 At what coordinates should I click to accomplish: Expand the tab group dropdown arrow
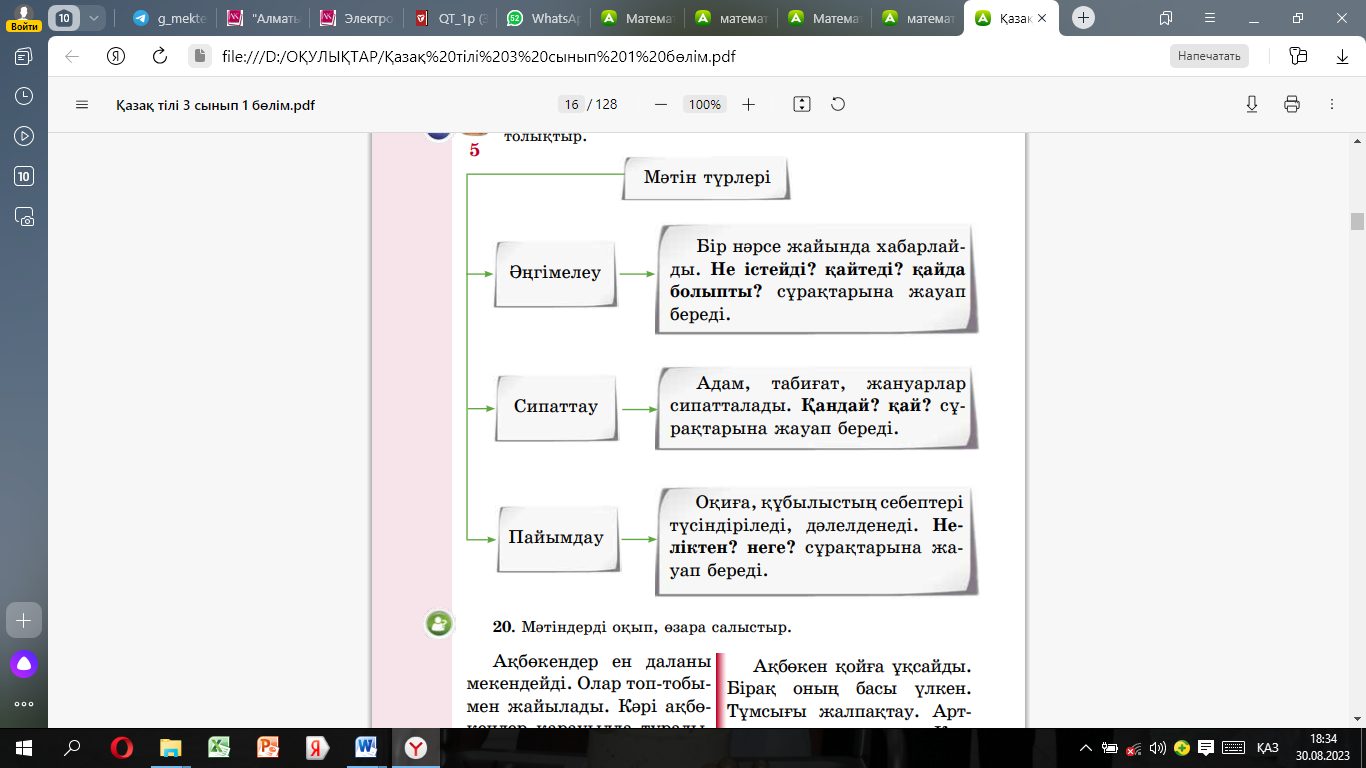click(x=94, y=17)
